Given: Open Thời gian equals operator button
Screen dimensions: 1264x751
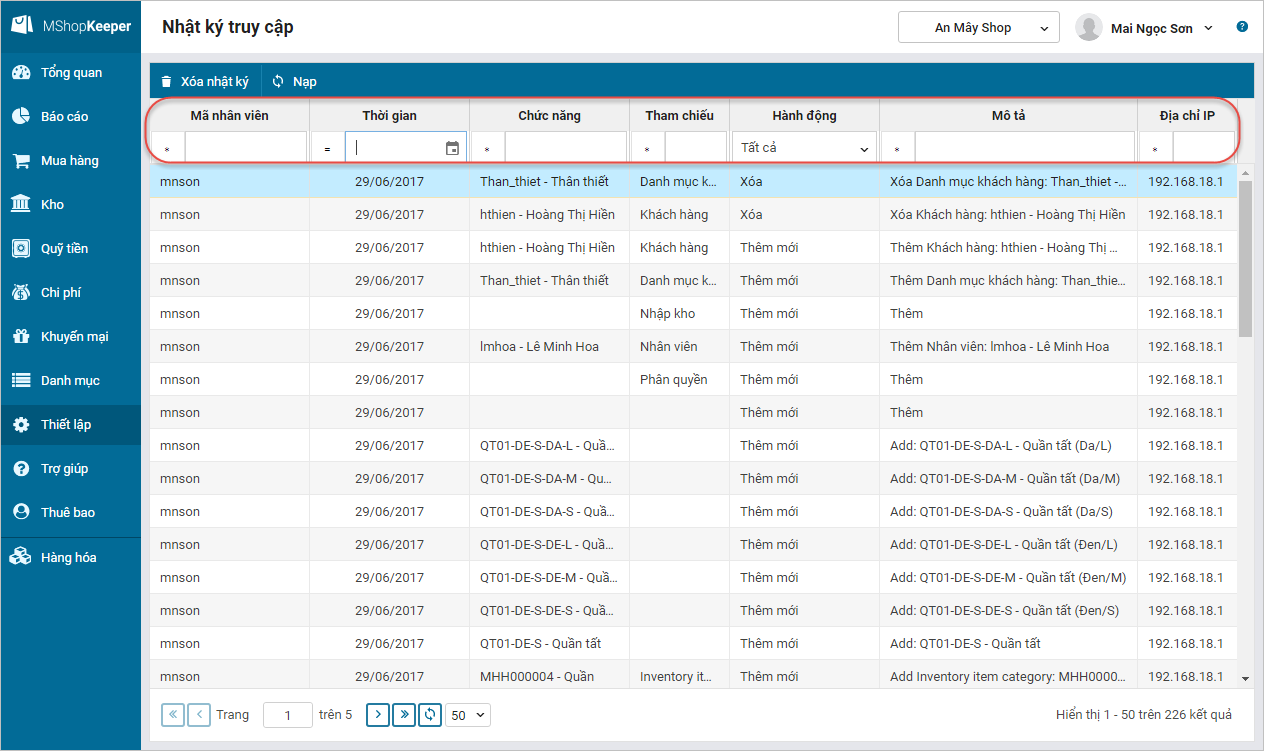Looking at the screenshot, I should tap(328, 148).
